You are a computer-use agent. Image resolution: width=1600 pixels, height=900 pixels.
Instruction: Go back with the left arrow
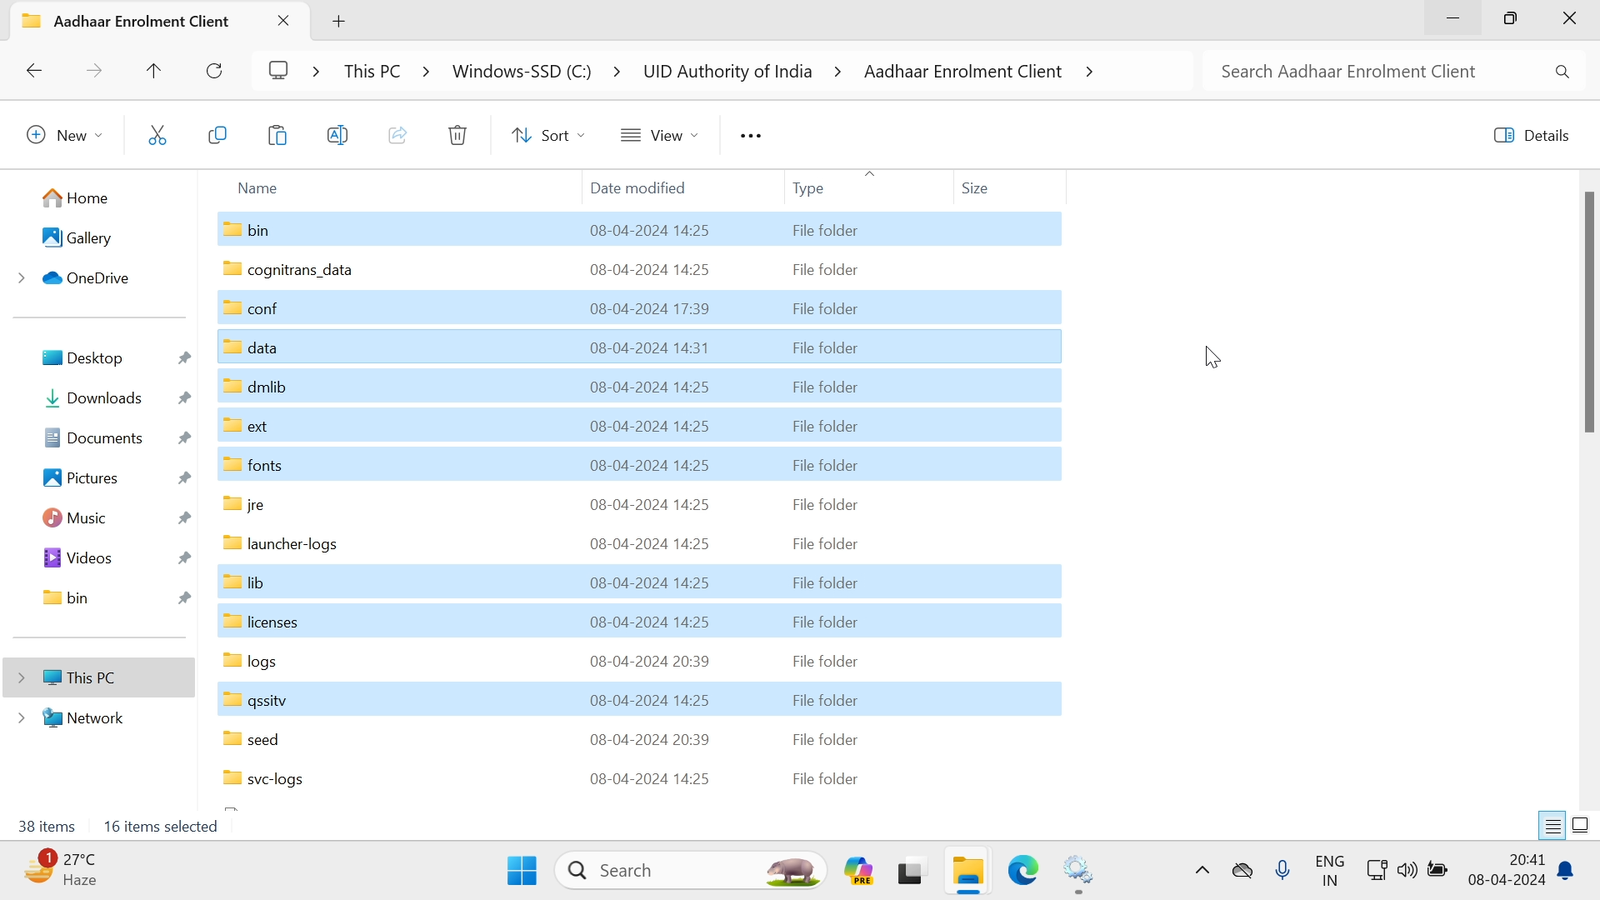(34, 71)
